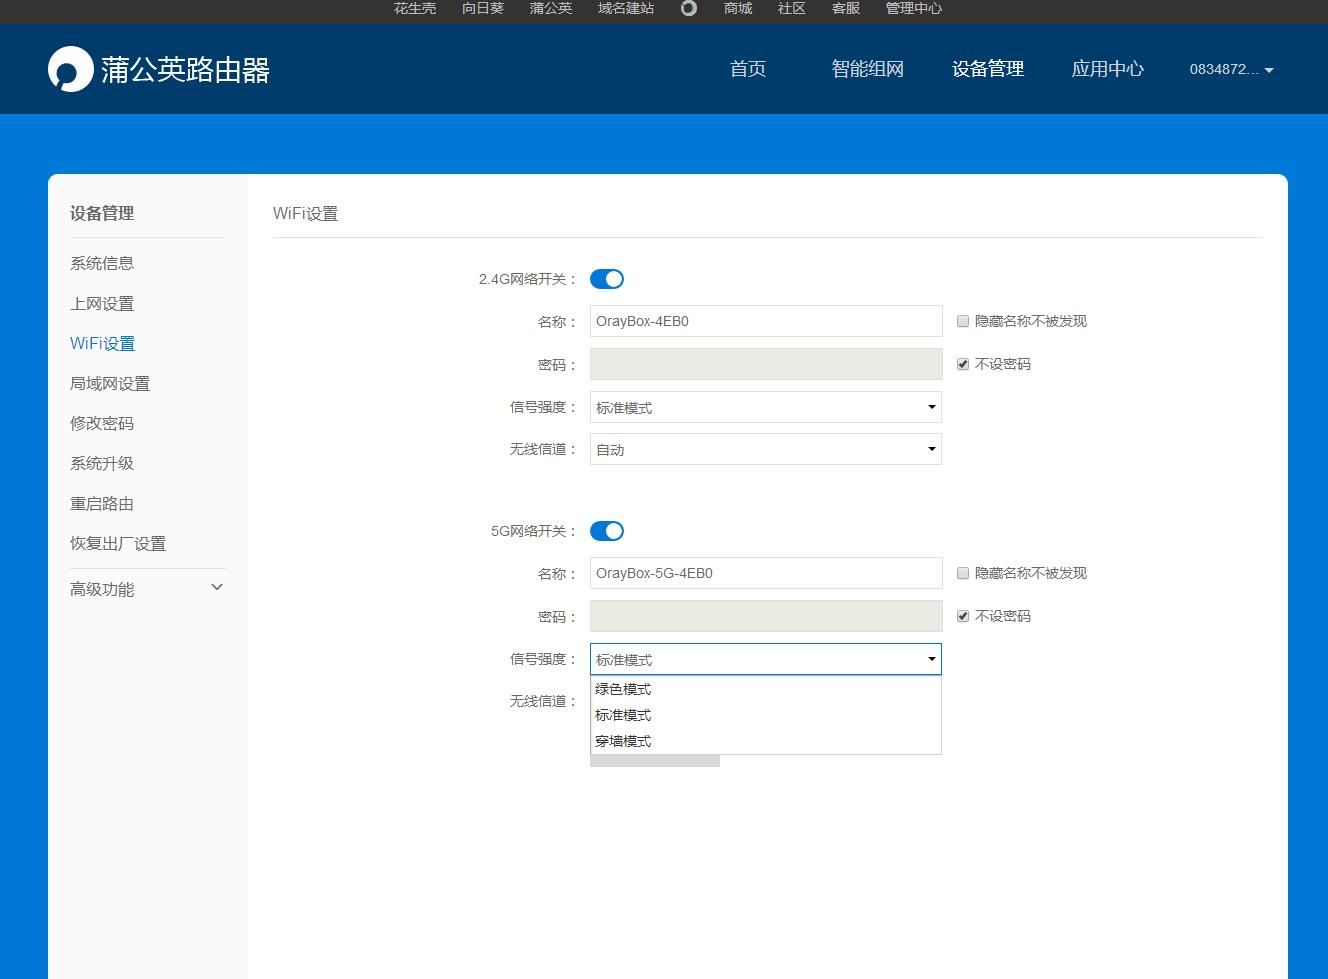Select 穿墙模式 in the dropdown list
Screen dimensions: 1328x979
(766, 741)
